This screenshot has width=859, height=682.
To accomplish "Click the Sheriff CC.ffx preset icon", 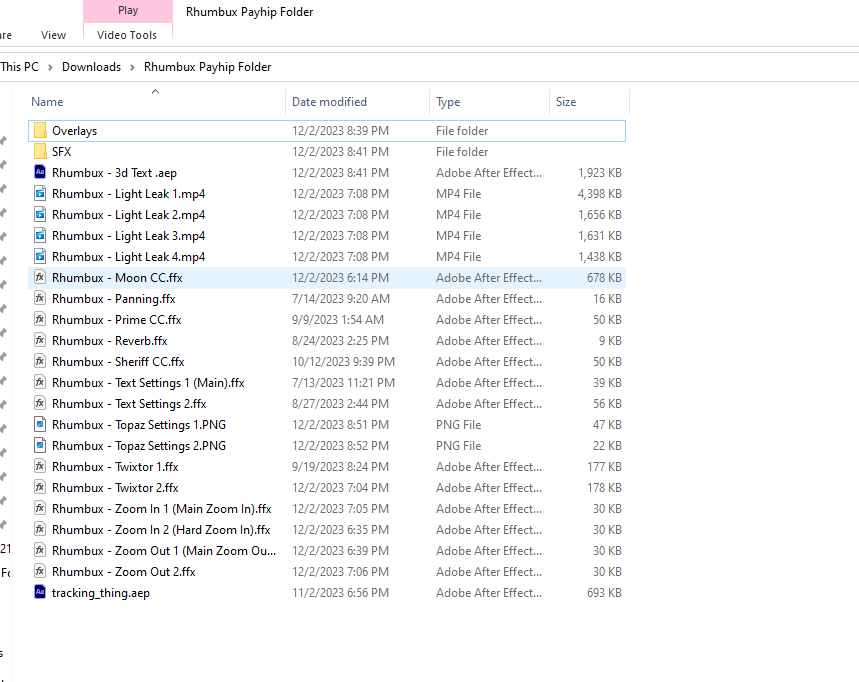I will [x=40, y=362].
